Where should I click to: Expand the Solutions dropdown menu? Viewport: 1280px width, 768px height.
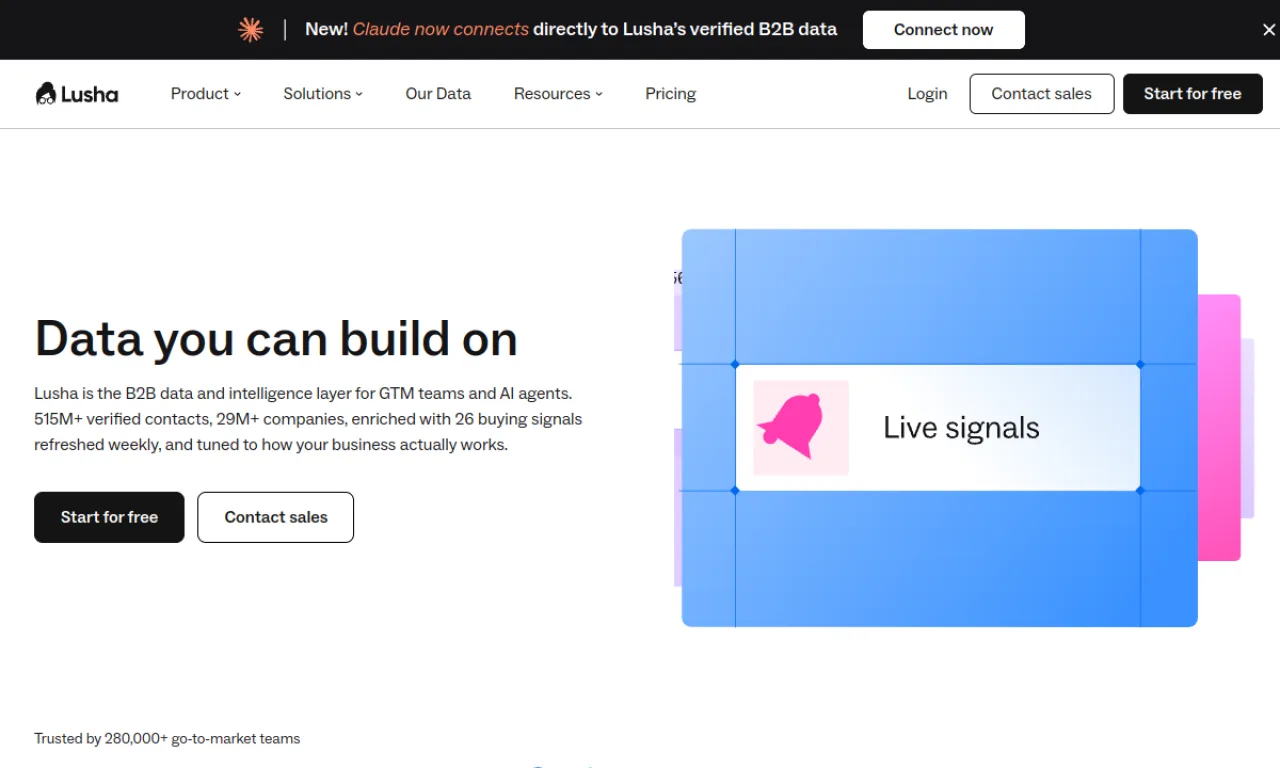click(323, 94)
